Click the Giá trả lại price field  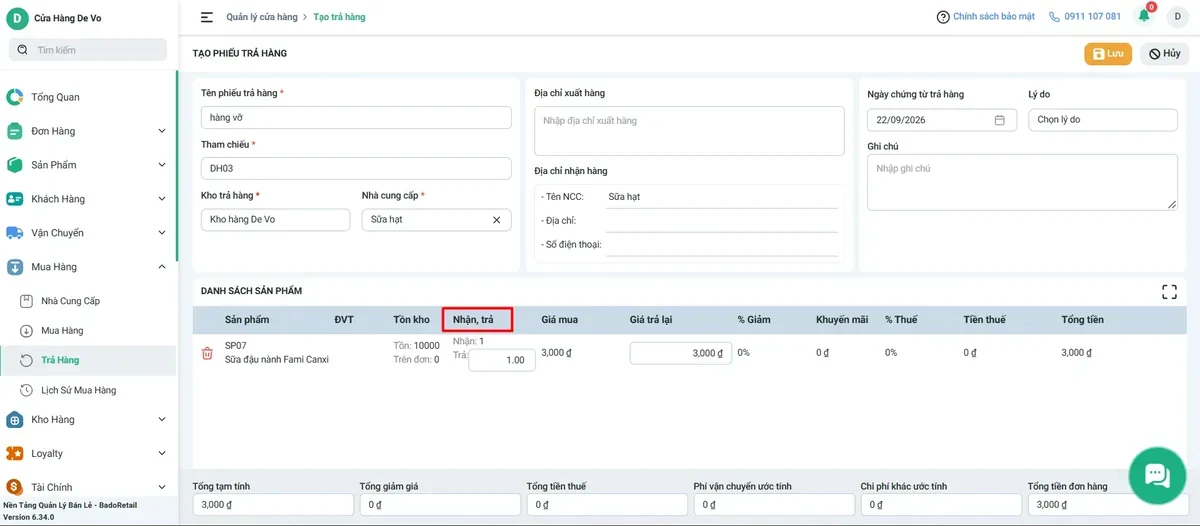pyautogui.click(x=681, y=353)
